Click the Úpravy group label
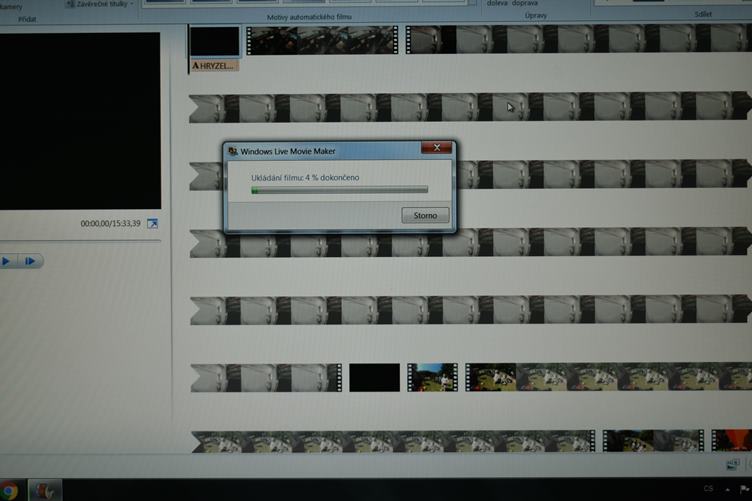The image size is (752, 501). [536, 15]
